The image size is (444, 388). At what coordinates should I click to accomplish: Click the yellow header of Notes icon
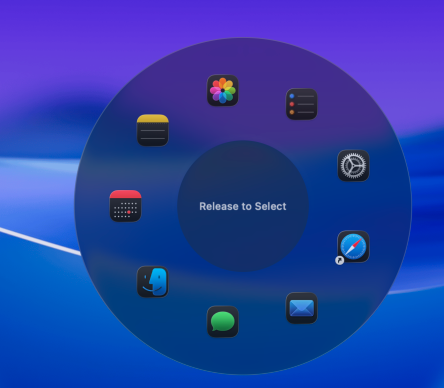(153, 119)
